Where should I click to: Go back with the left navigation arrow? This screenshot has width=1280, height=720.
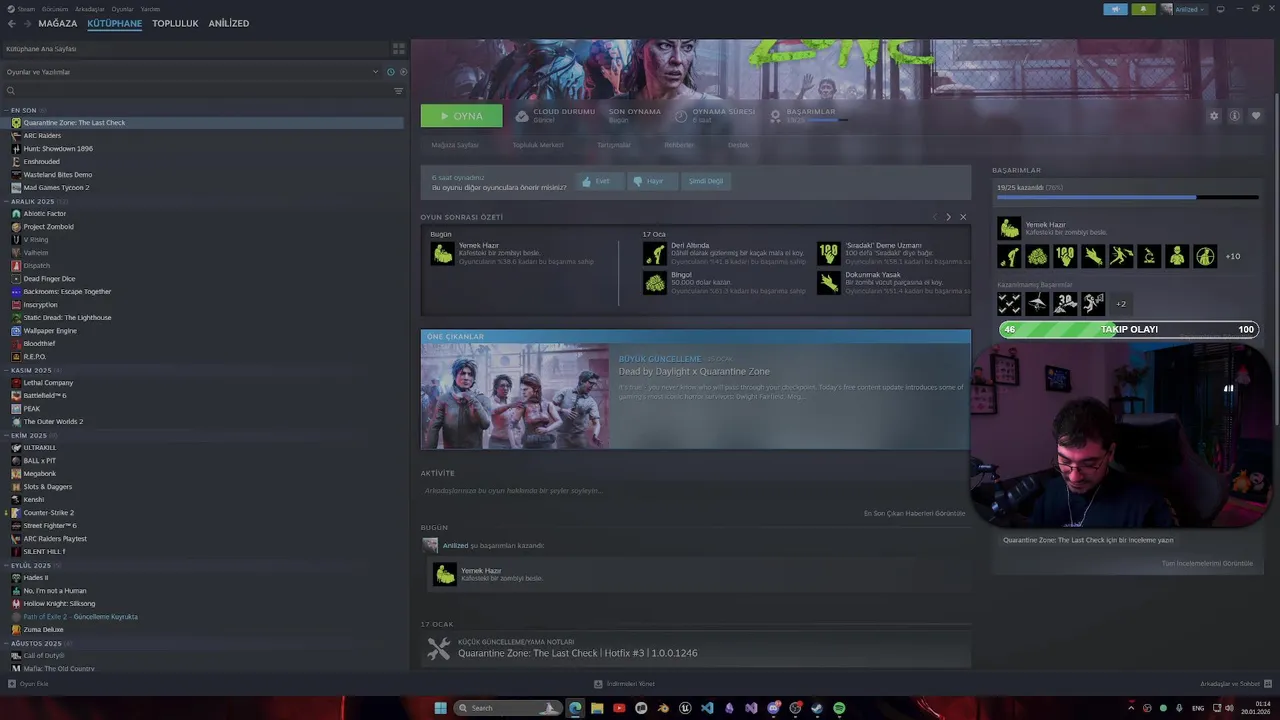pos(12,23)
